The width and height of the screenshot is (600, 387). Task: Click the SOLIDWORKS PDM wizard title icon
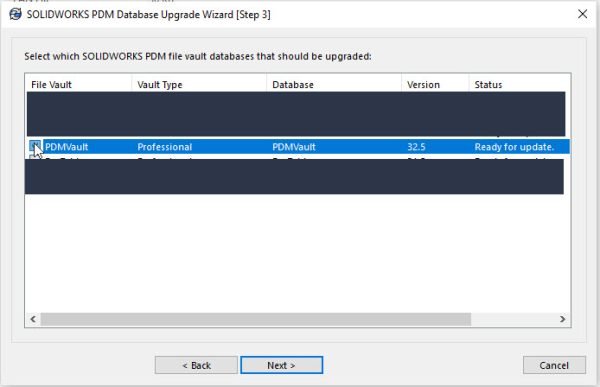[15, 14]
